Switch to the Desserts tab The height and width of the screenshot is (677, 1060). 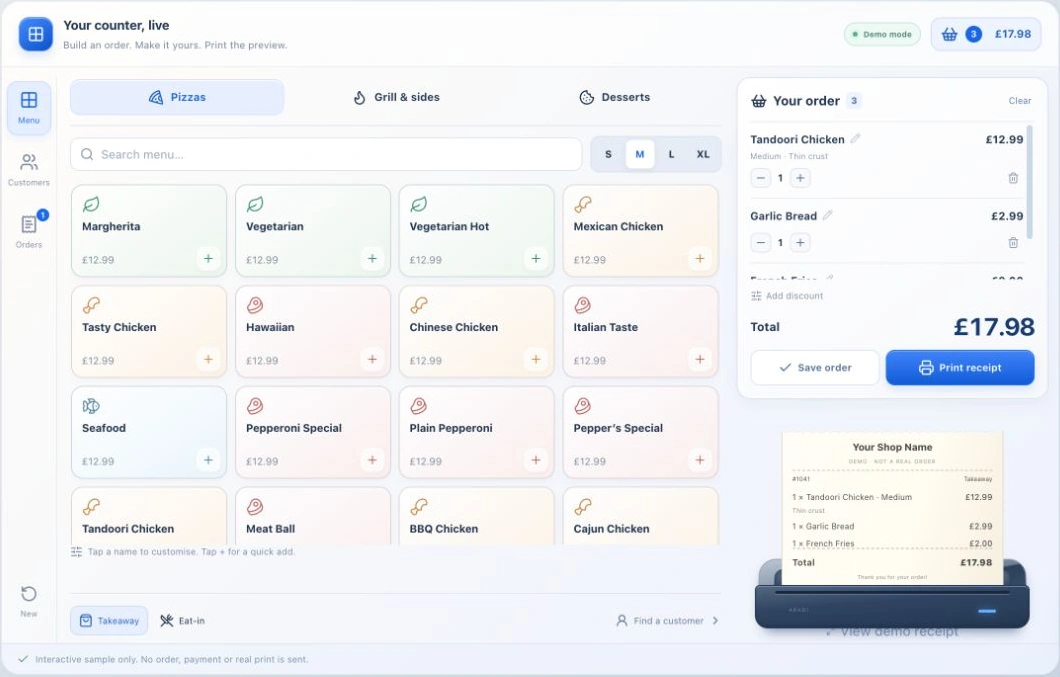pos(615,97)
